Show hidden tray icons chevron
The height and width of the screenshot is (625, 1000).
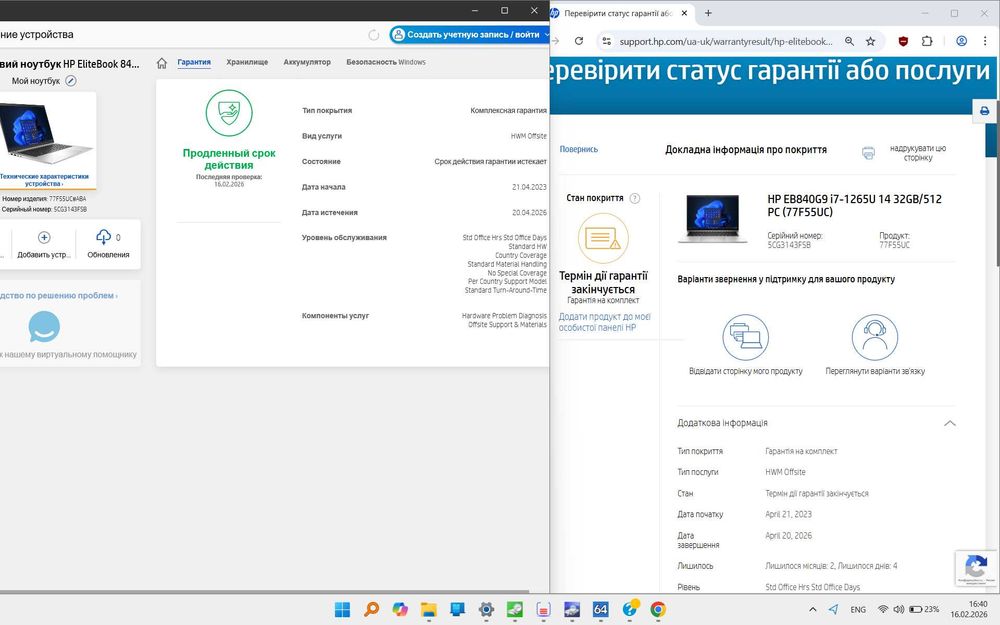(812, 609)
